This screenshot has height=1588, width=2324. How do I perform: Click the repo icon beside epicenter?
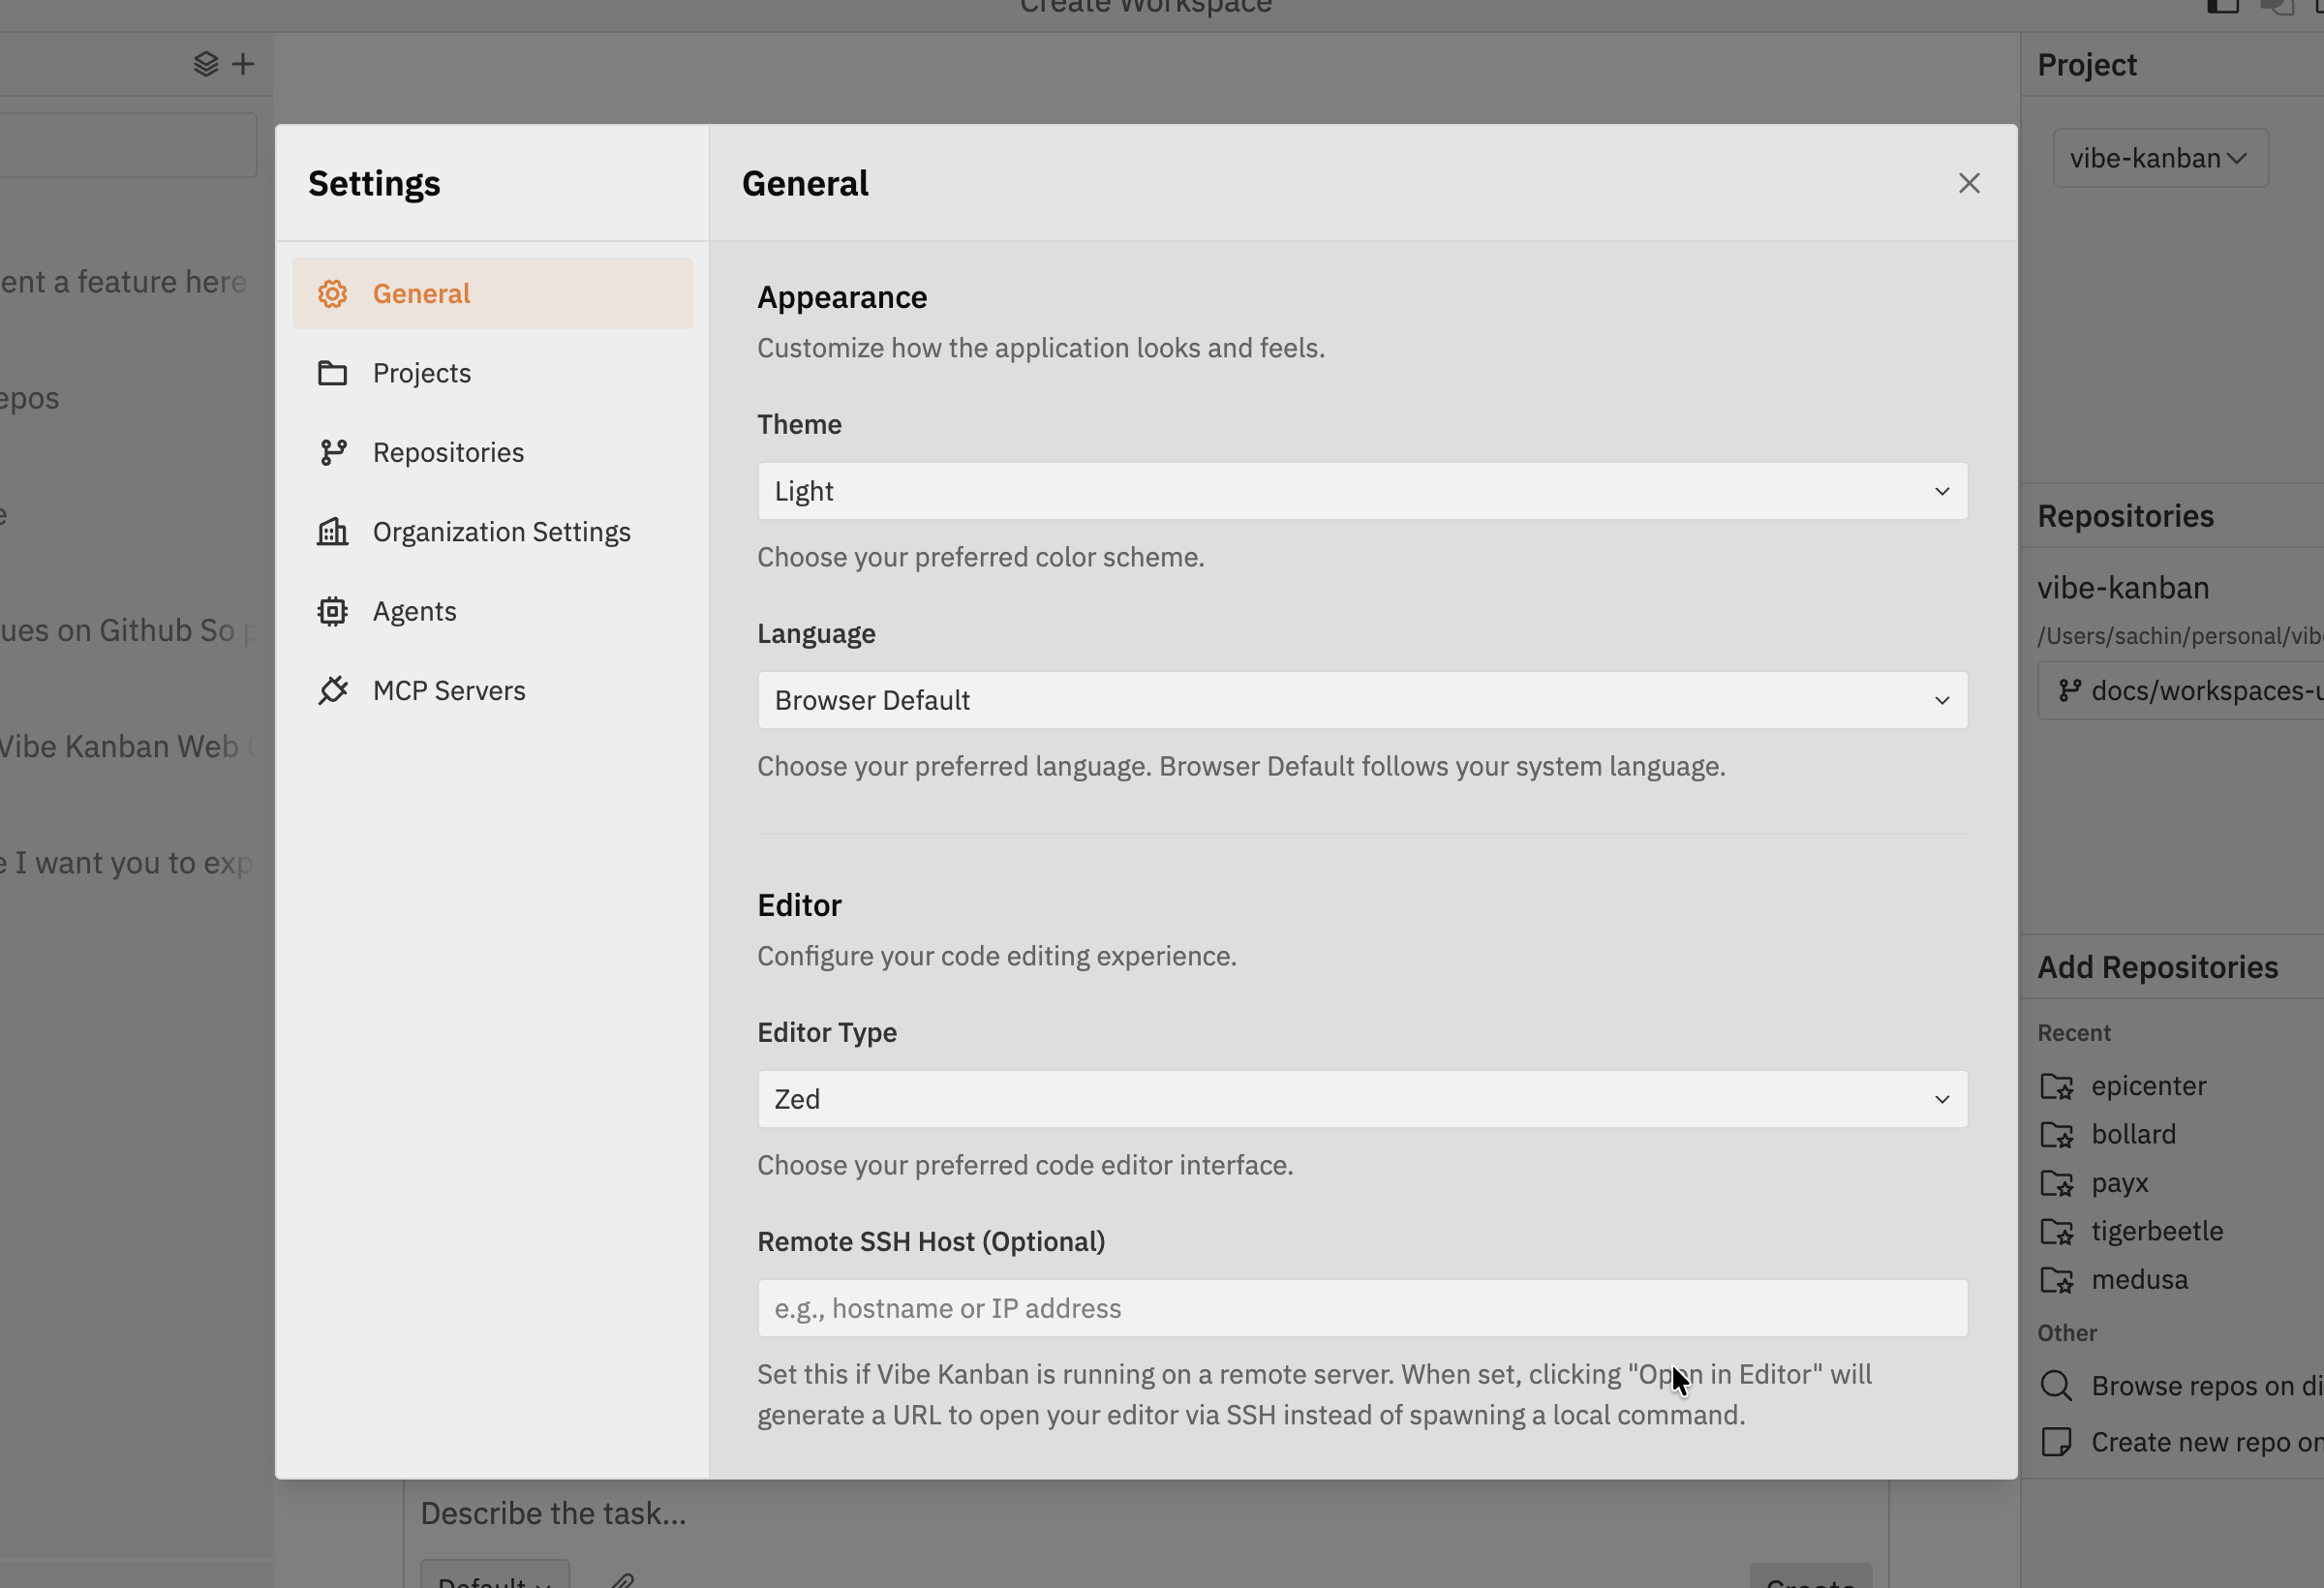coord(2059,1086)
